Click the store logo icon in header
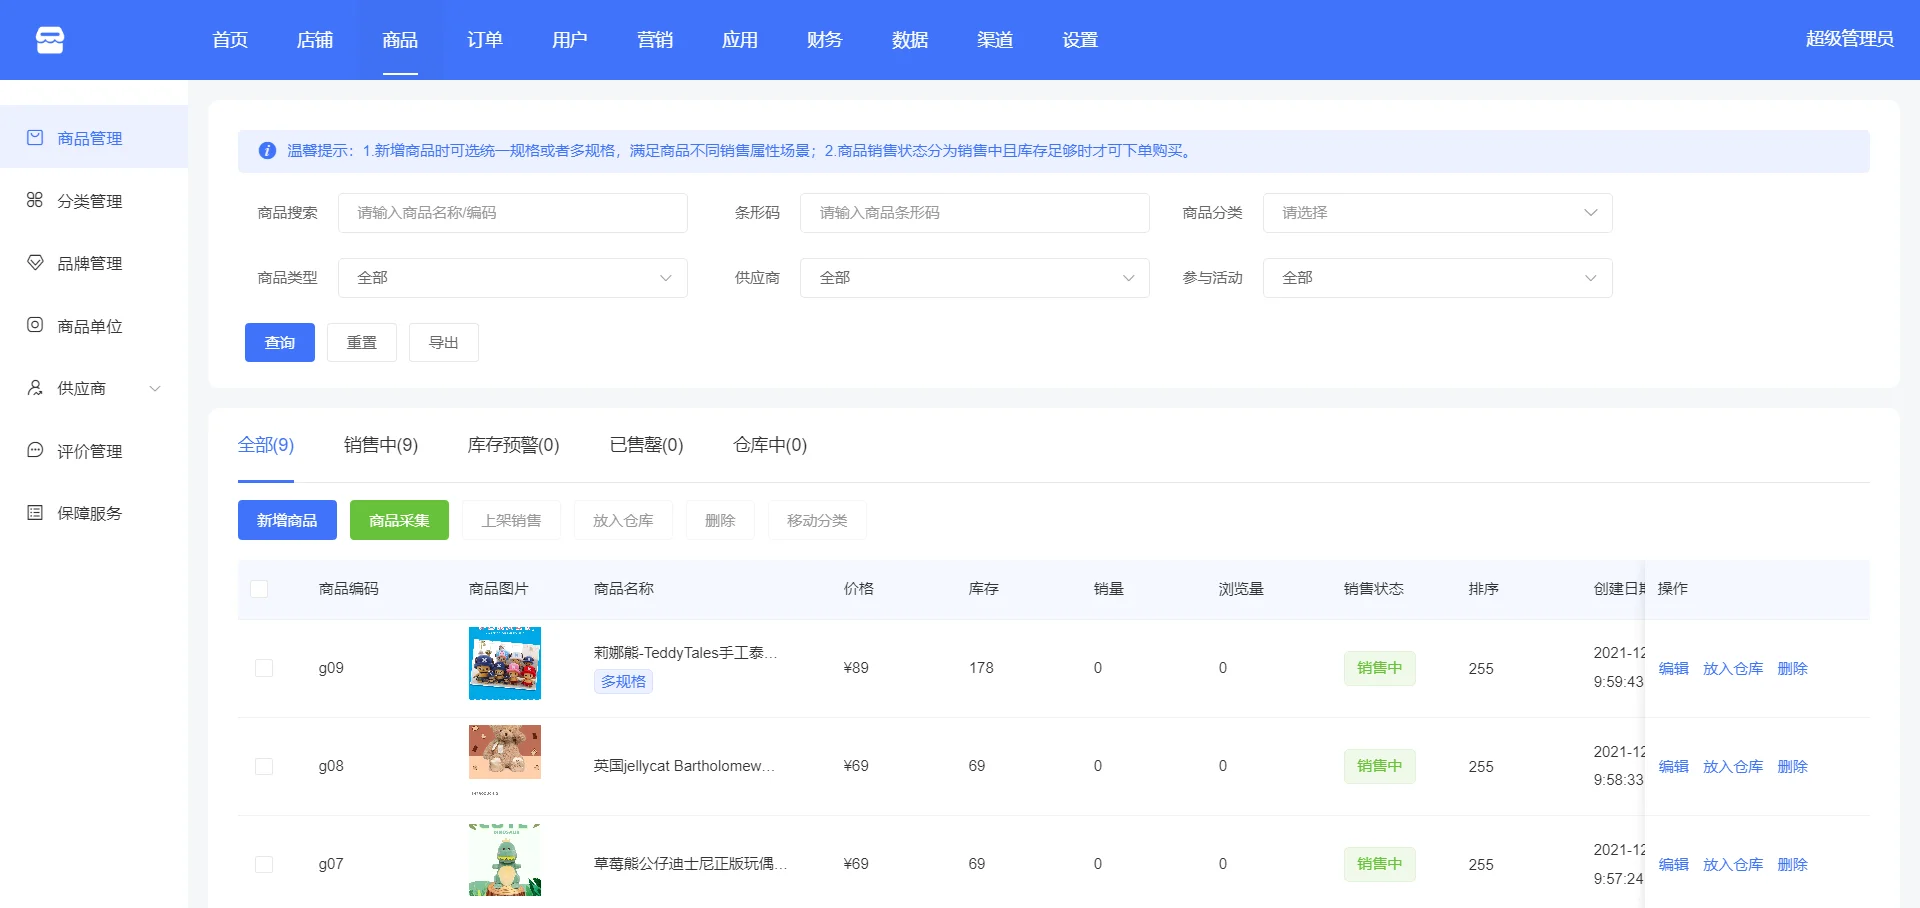Image resolution: width=1920 pixels, height=908 pixels. click(x=50, y=40)
